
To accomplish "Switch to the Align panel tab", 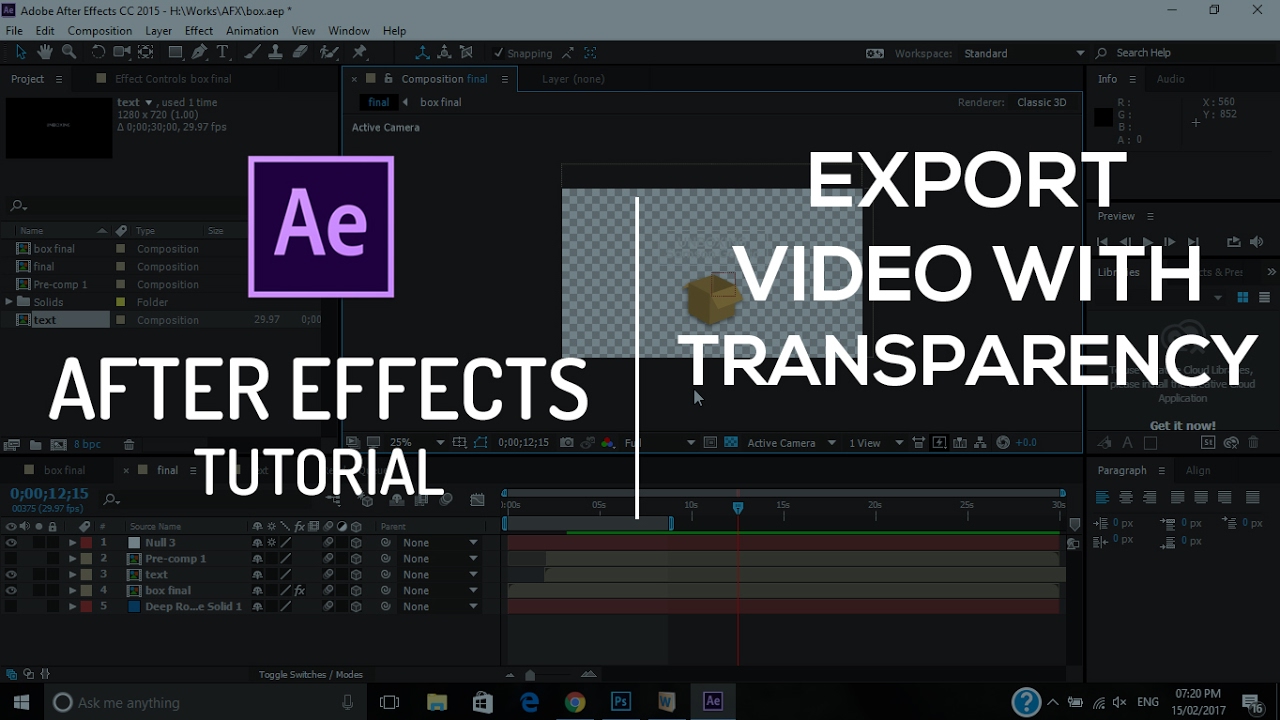I will pyautogui.click(x=1197, y=470).
